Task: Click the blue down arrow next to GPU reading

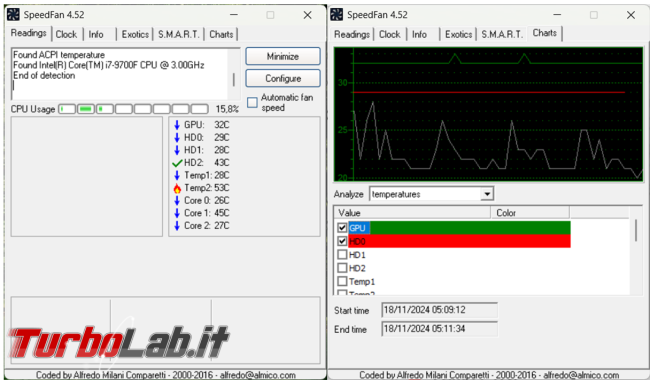Action: click(177, 125)
